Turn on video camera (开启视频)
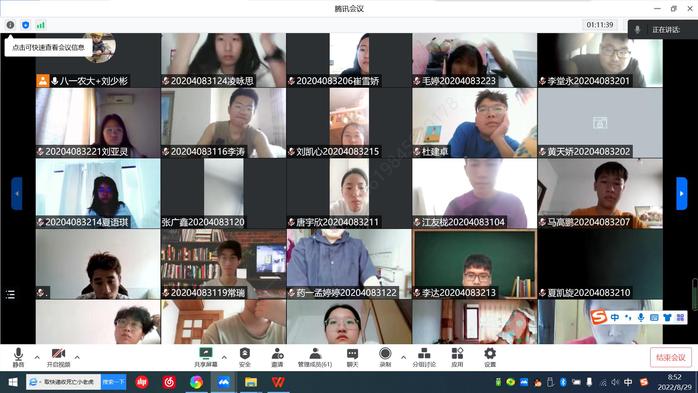This screenshot has height=393, width=698. [x=58, y=357]
